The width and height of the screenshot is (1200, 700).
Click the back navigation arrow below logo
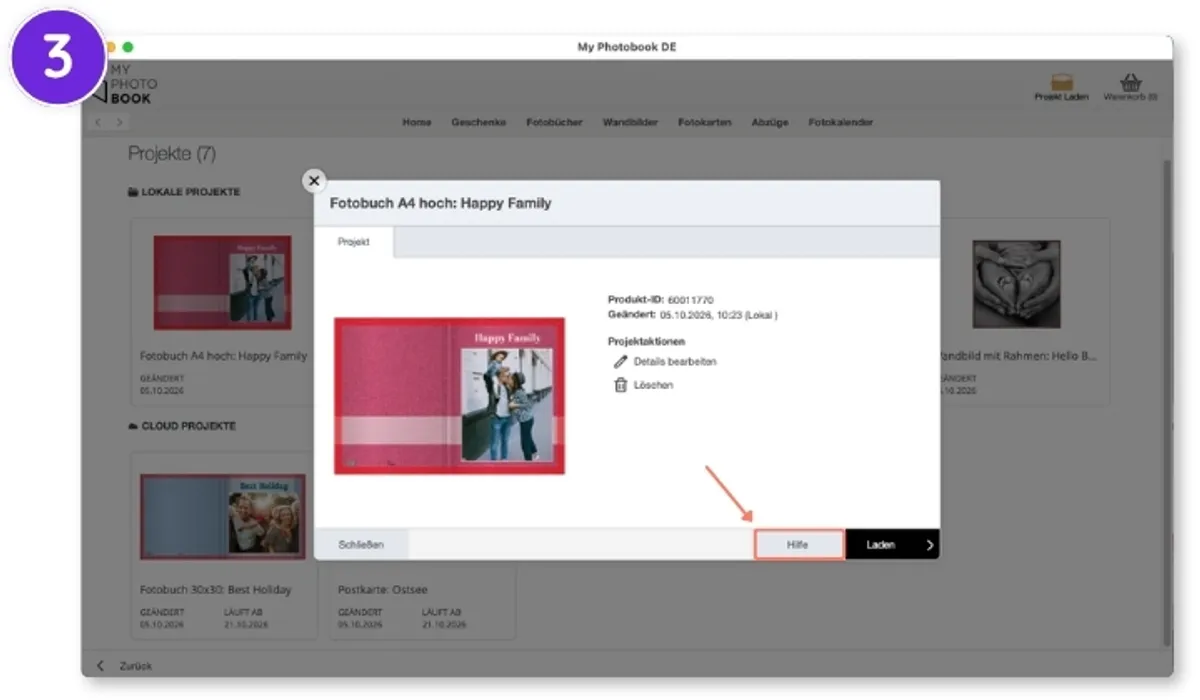[98, 122]
